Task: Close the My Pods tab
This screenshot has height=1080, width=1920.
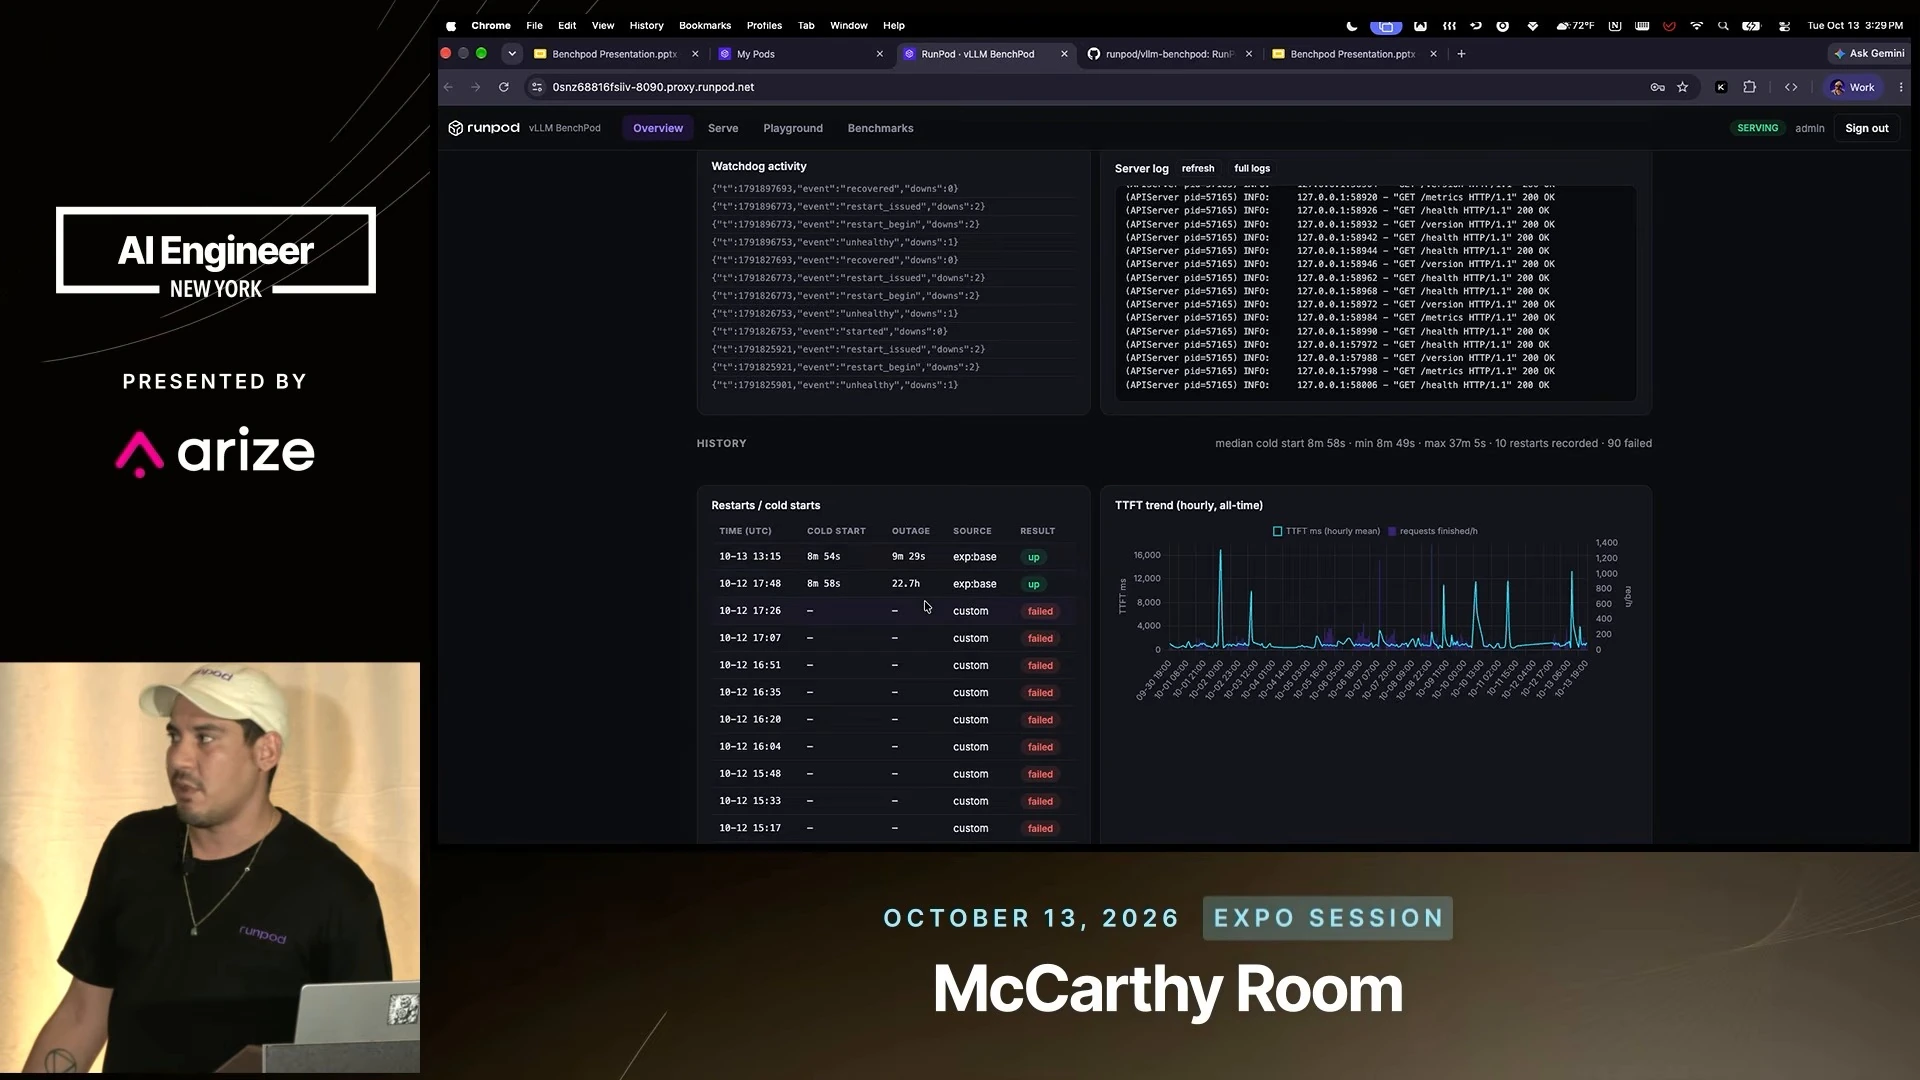Action: pyautogui.click(x=880, y=54)
